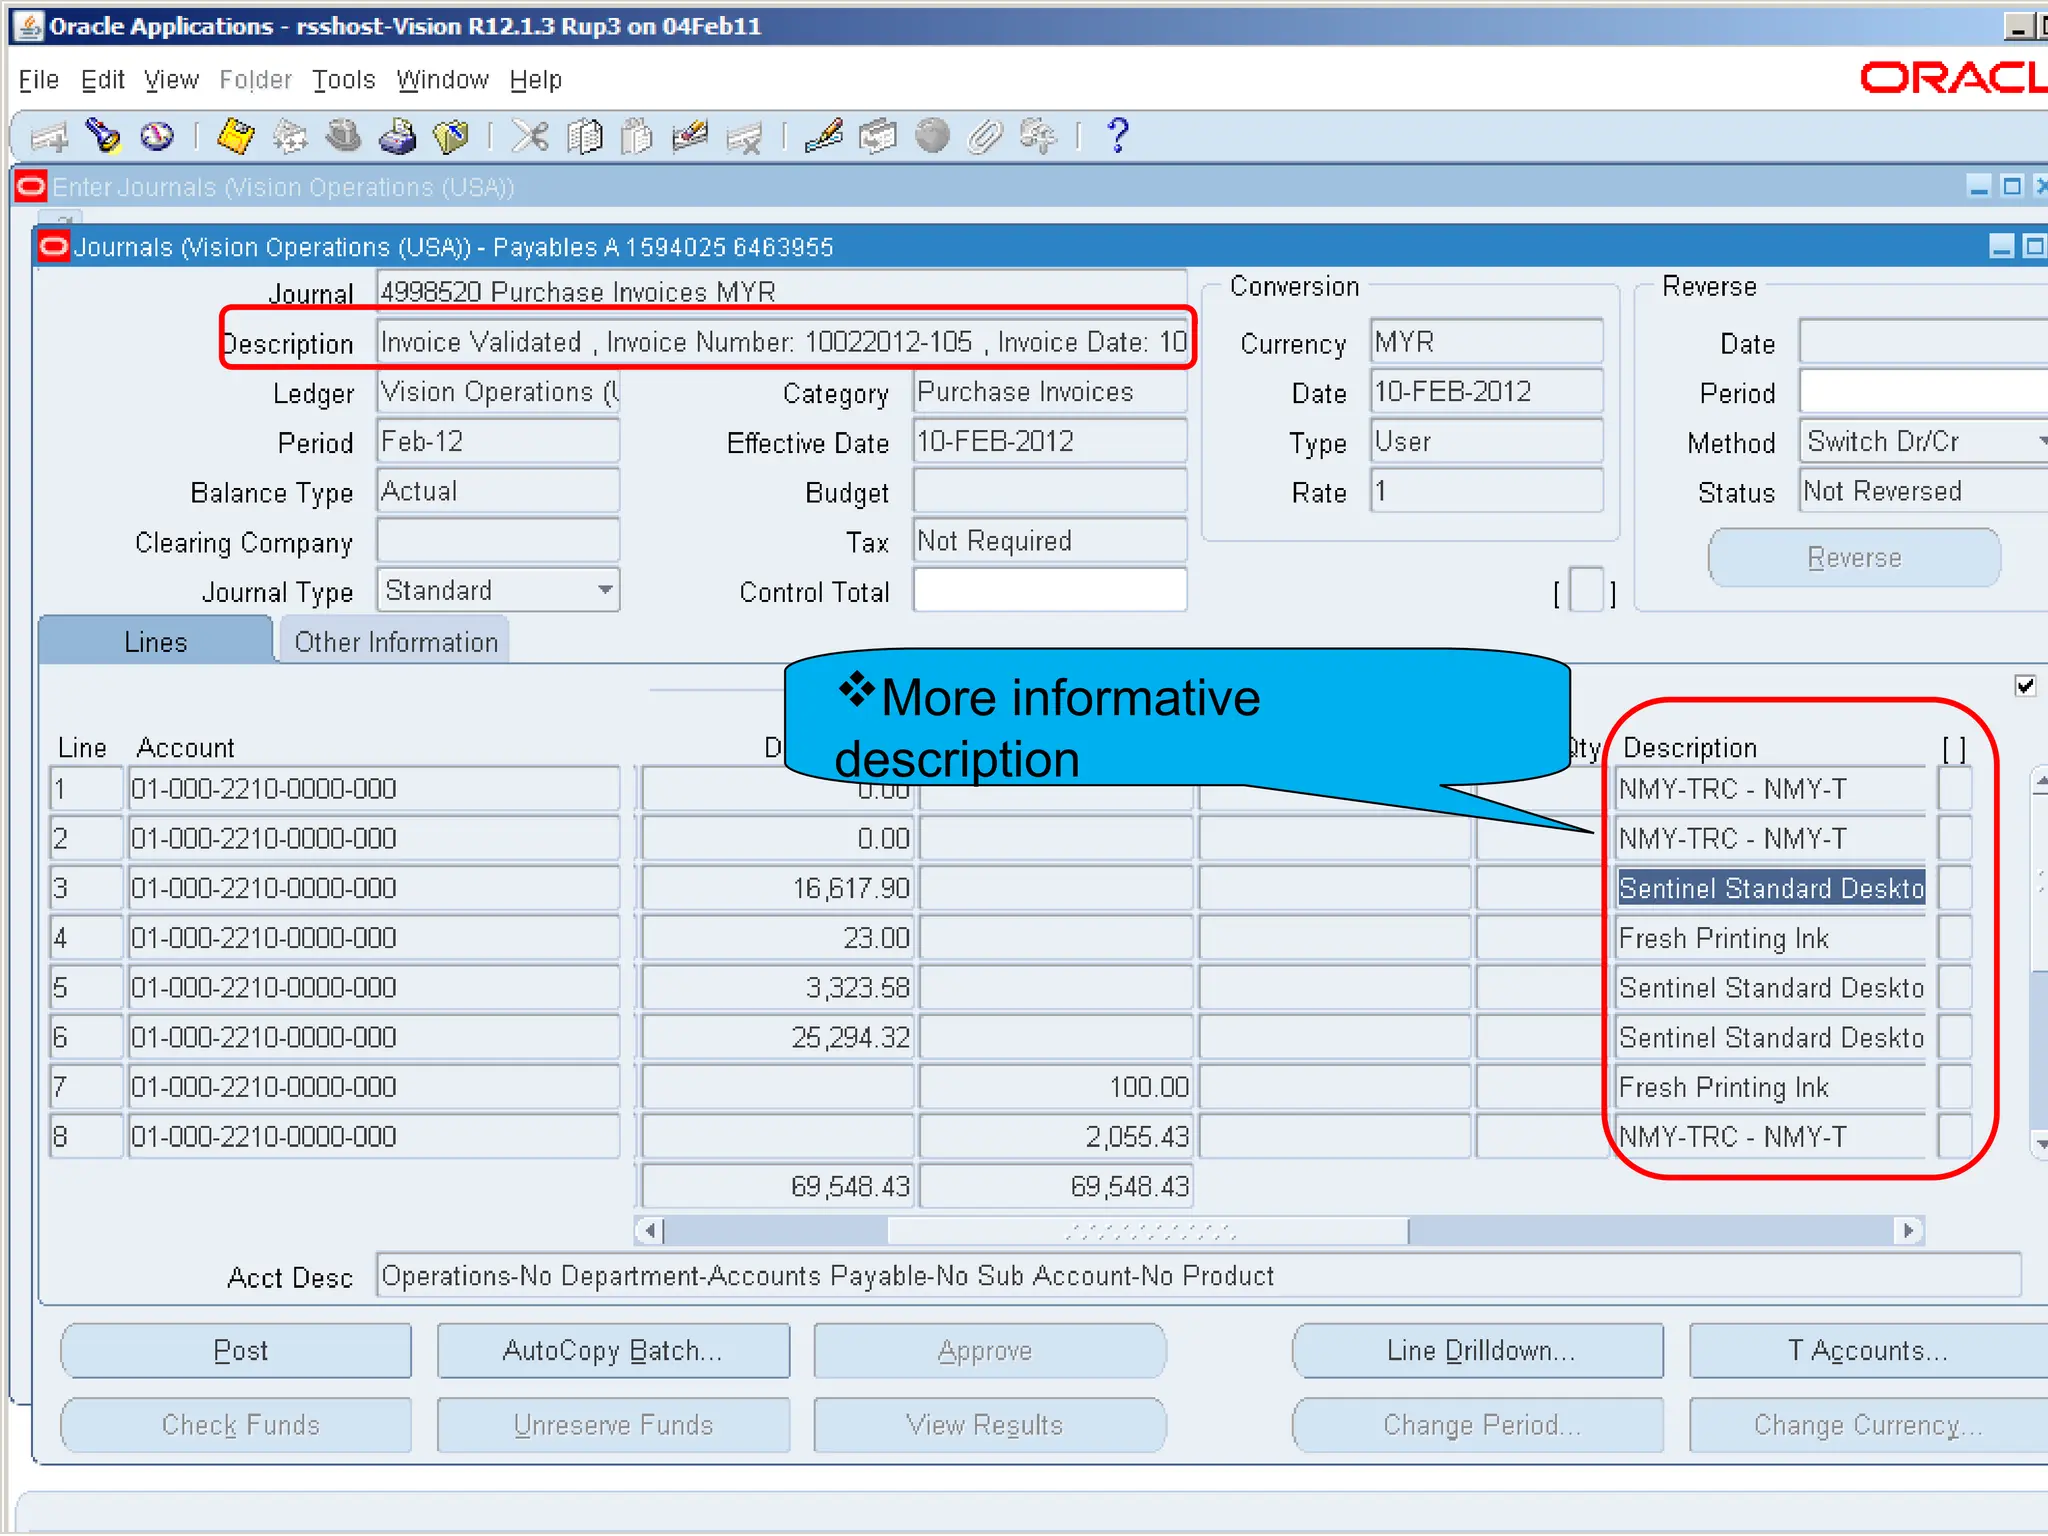Viewport: 2048px width, 1536px height.
Task: Click the Copy toolbar icon
Action: click(x=584, y=136)
